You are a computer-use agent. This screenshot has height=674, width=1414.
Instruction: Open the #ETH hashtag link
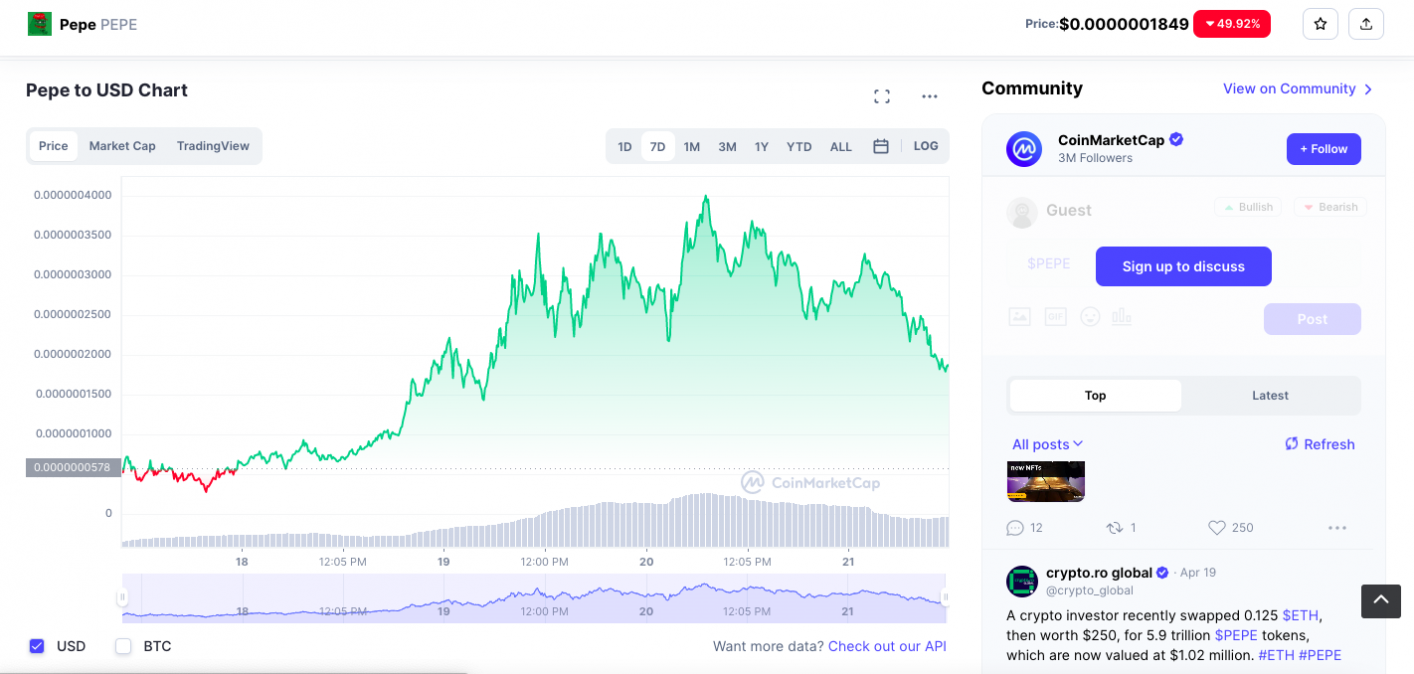[x=1278, y=655]
